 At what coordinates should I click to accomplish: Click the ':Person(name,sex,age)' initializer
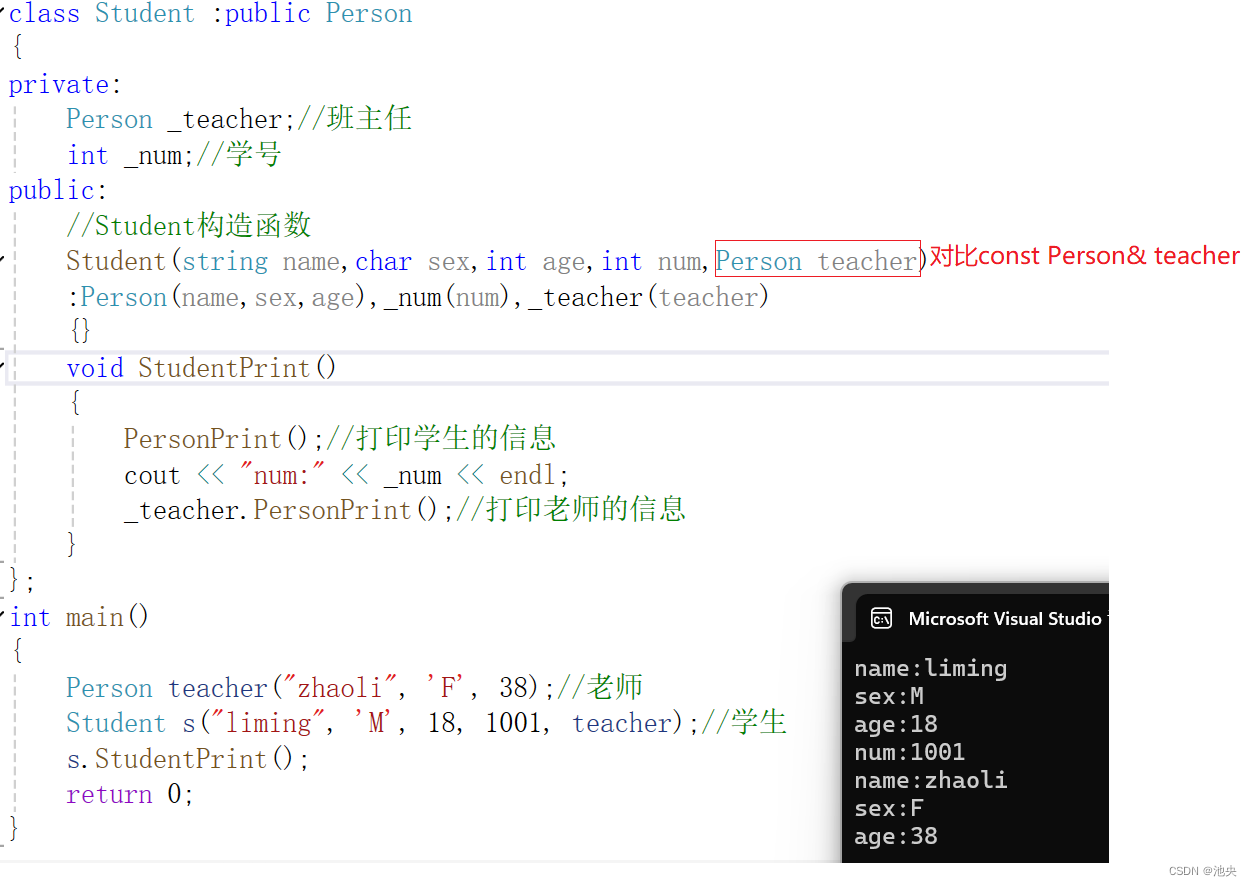218,298
